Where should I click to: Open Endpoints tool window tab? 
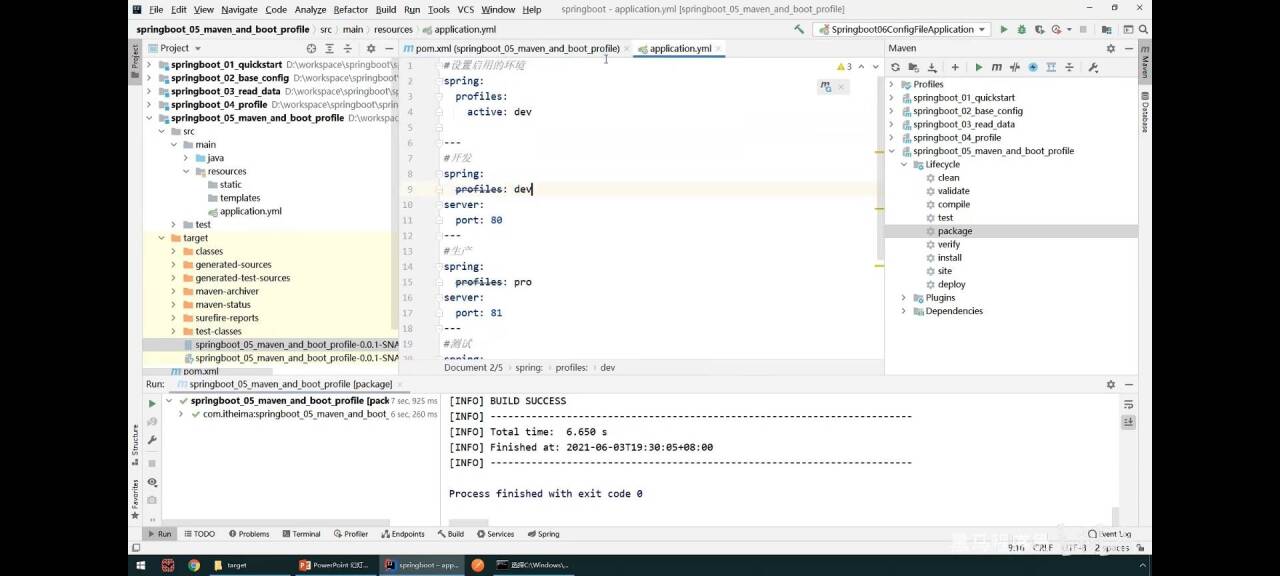pyautogui.click(x=403, y=534)
